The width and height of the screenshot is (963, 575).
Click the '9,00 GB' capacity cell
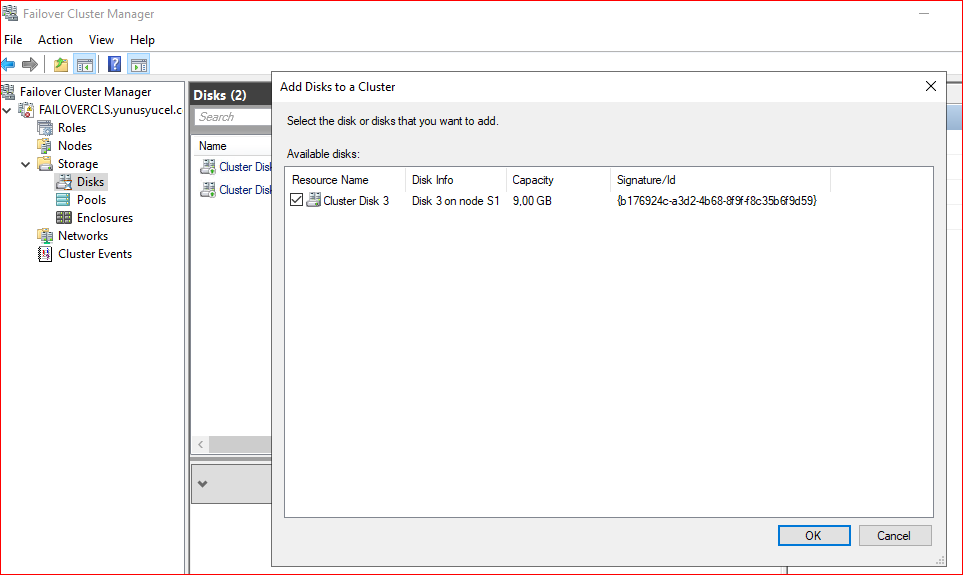tap(532, 200)
